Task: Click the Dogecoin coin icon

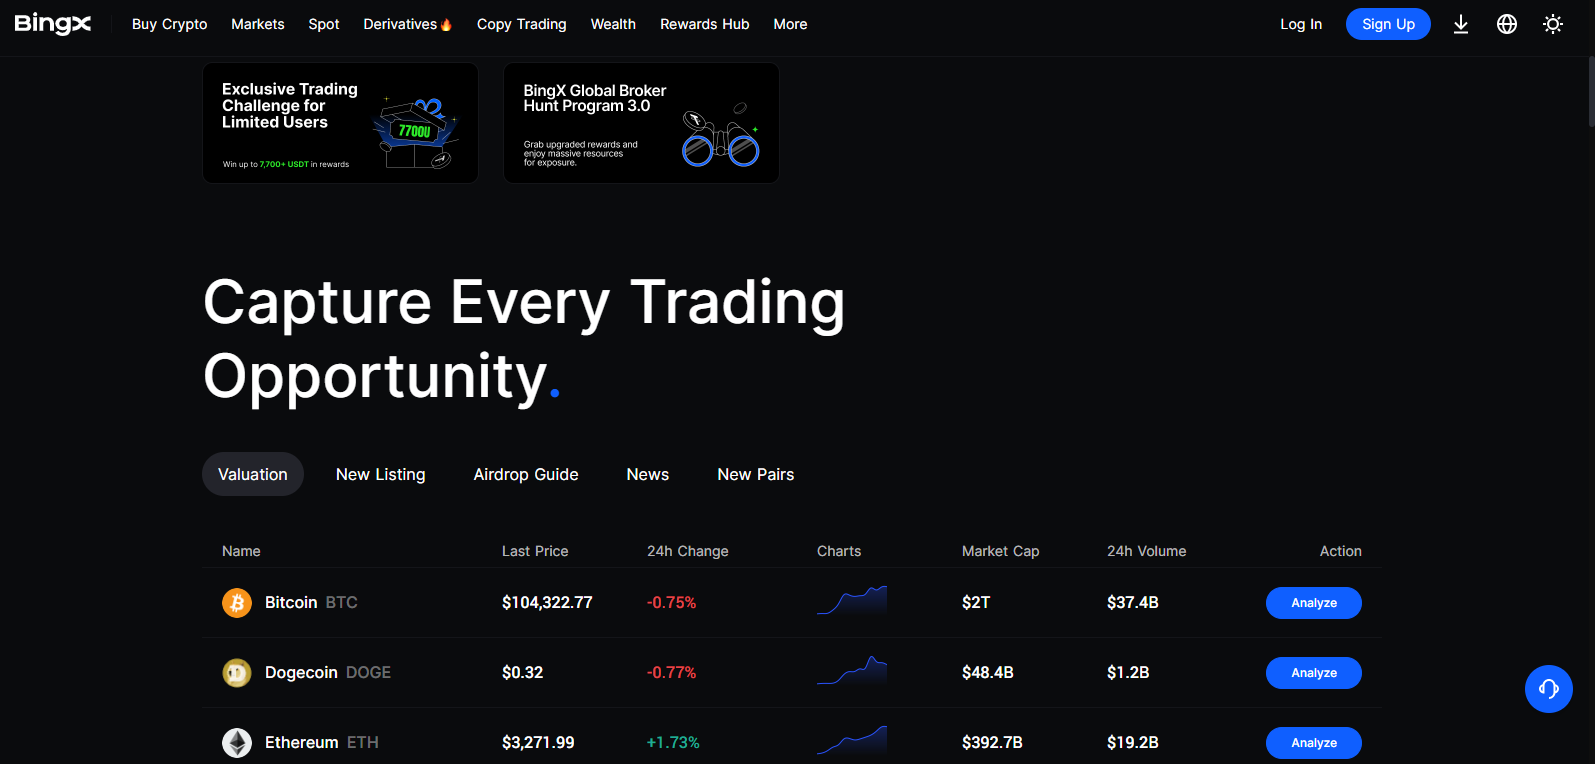Action: (x=237, y=673)
